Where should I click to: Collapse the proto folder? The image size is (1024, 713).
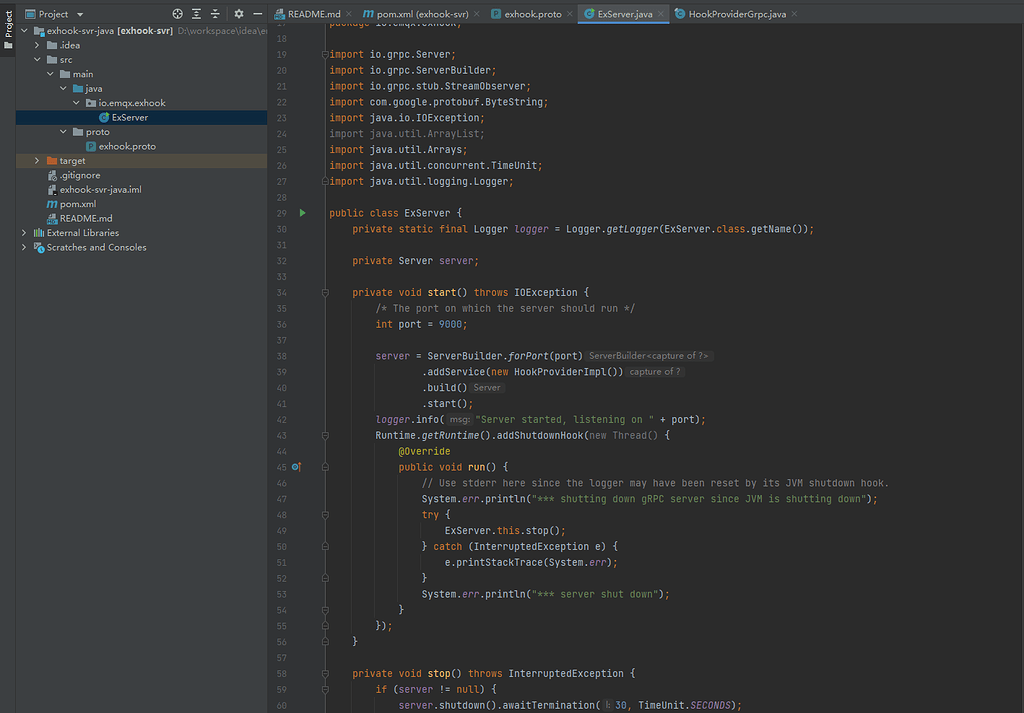tap(64, 132)
